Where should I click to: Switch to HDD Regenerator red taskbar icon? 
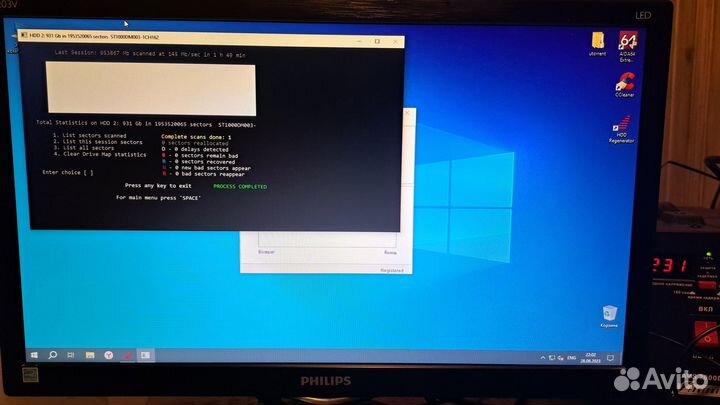127,355
